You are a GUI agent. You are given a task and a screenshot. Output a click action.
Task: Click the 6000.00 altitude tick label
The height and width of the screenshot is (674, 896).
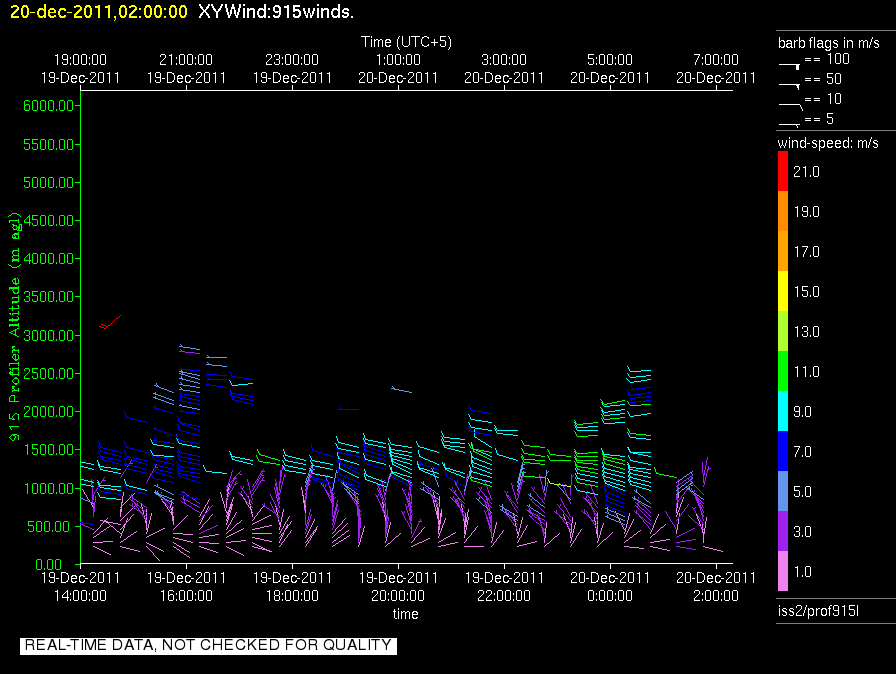click(48, 106)
